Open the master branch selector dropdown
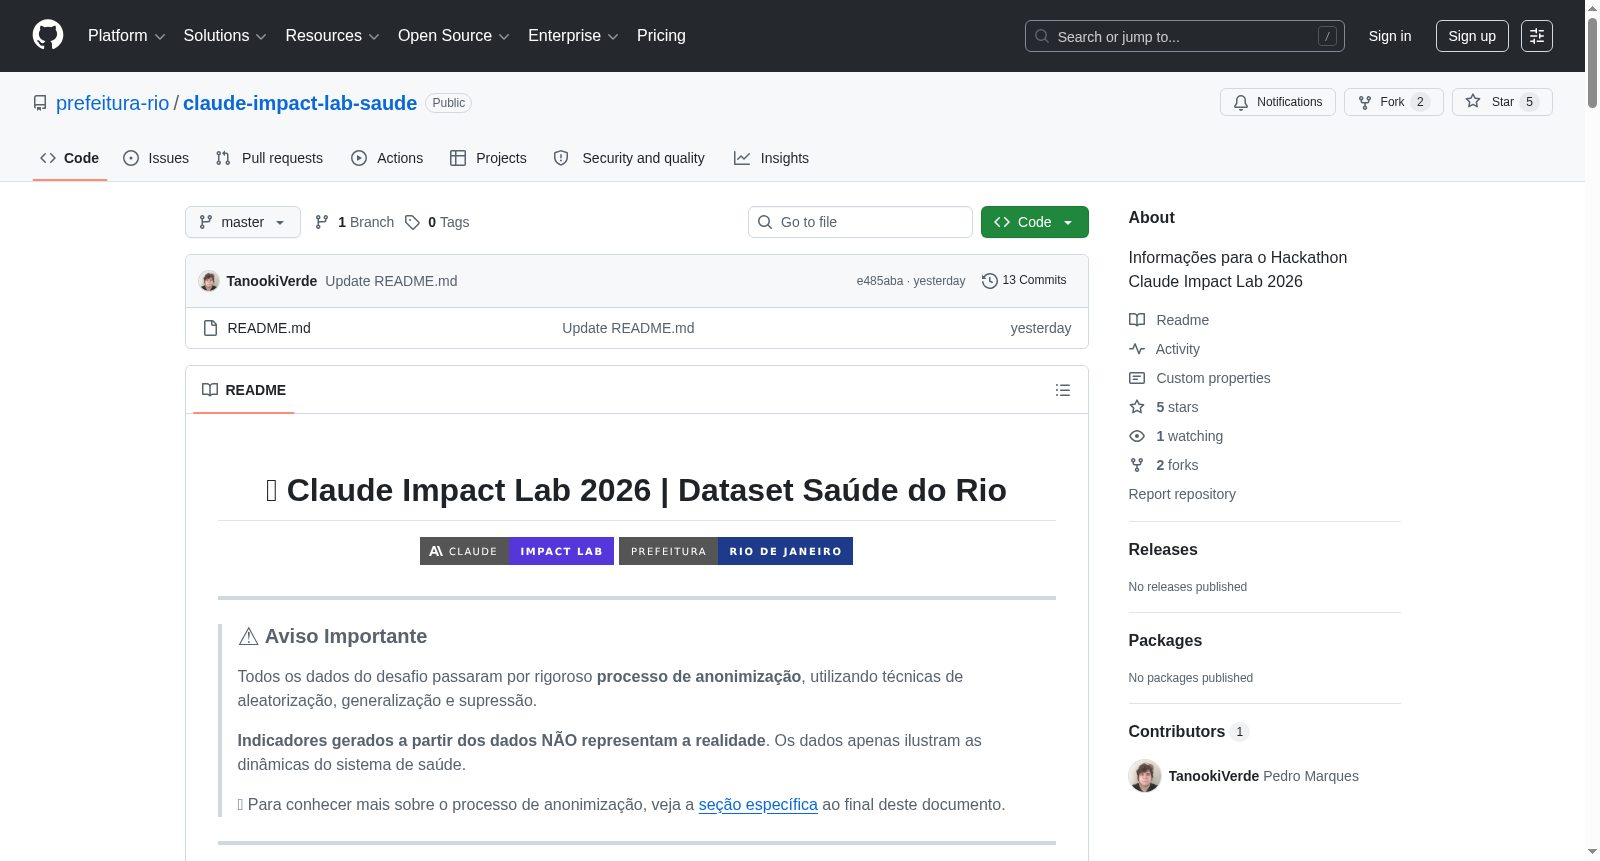Viewport: 1600px width, 861px height. click(x=243, y=222)
